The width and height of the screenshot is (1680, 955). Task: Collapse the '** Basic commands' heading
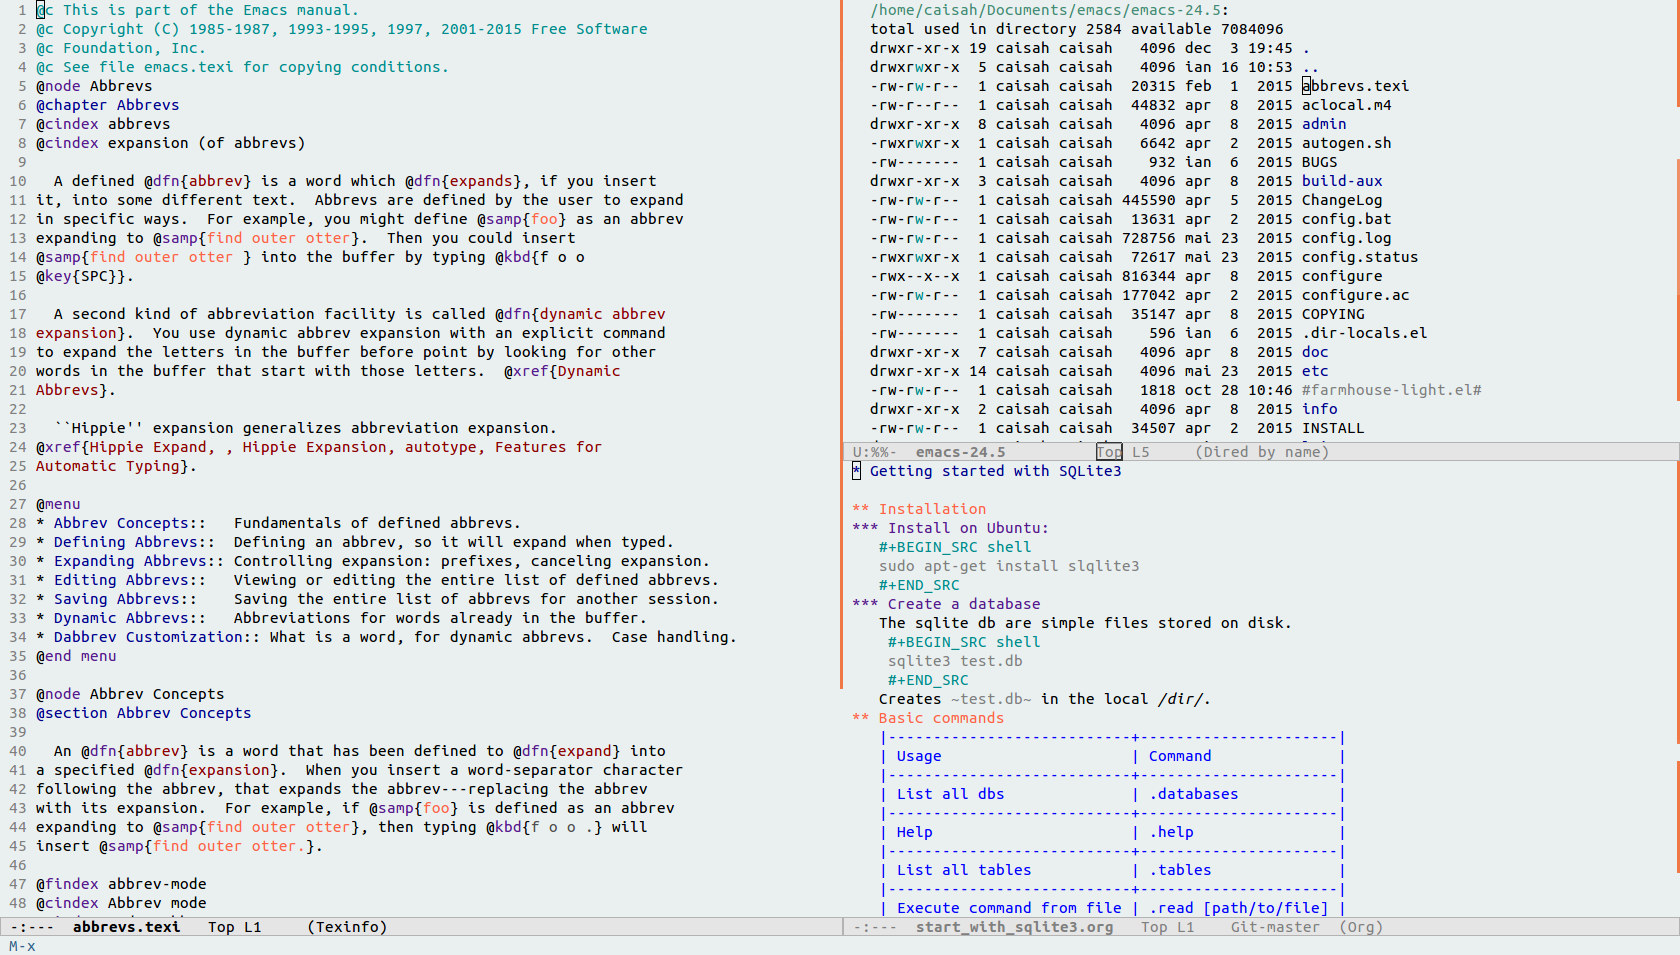point(928,718)
